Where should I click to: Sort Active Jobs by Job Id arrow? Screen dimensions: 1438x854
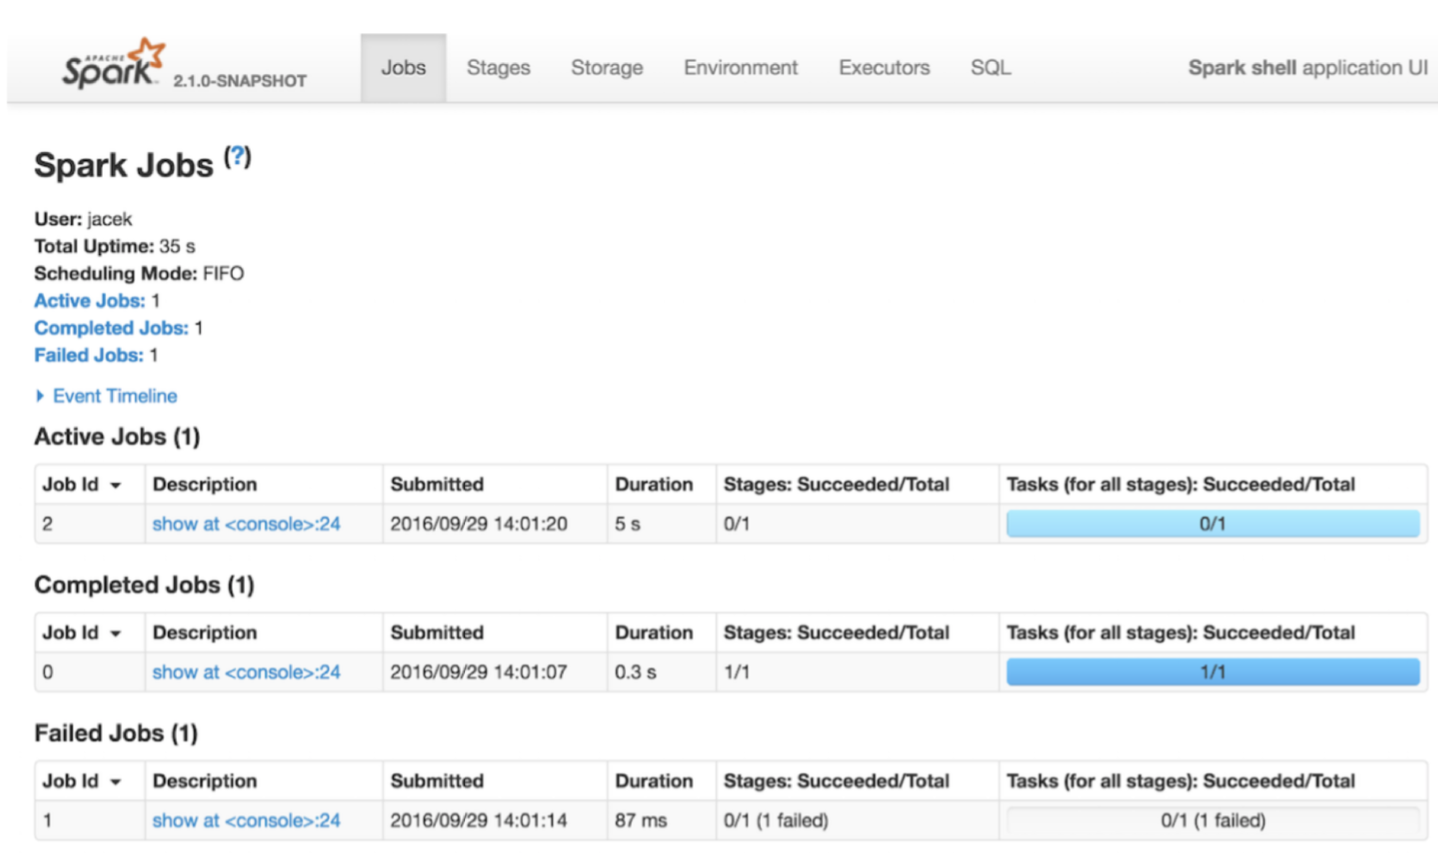tap(116, 485)
